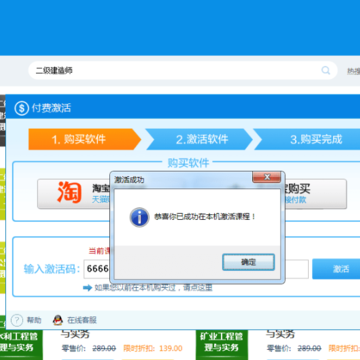The image size is (360, 360).
Task: Click the question mark help icon
Action: [x=17, y=320]
